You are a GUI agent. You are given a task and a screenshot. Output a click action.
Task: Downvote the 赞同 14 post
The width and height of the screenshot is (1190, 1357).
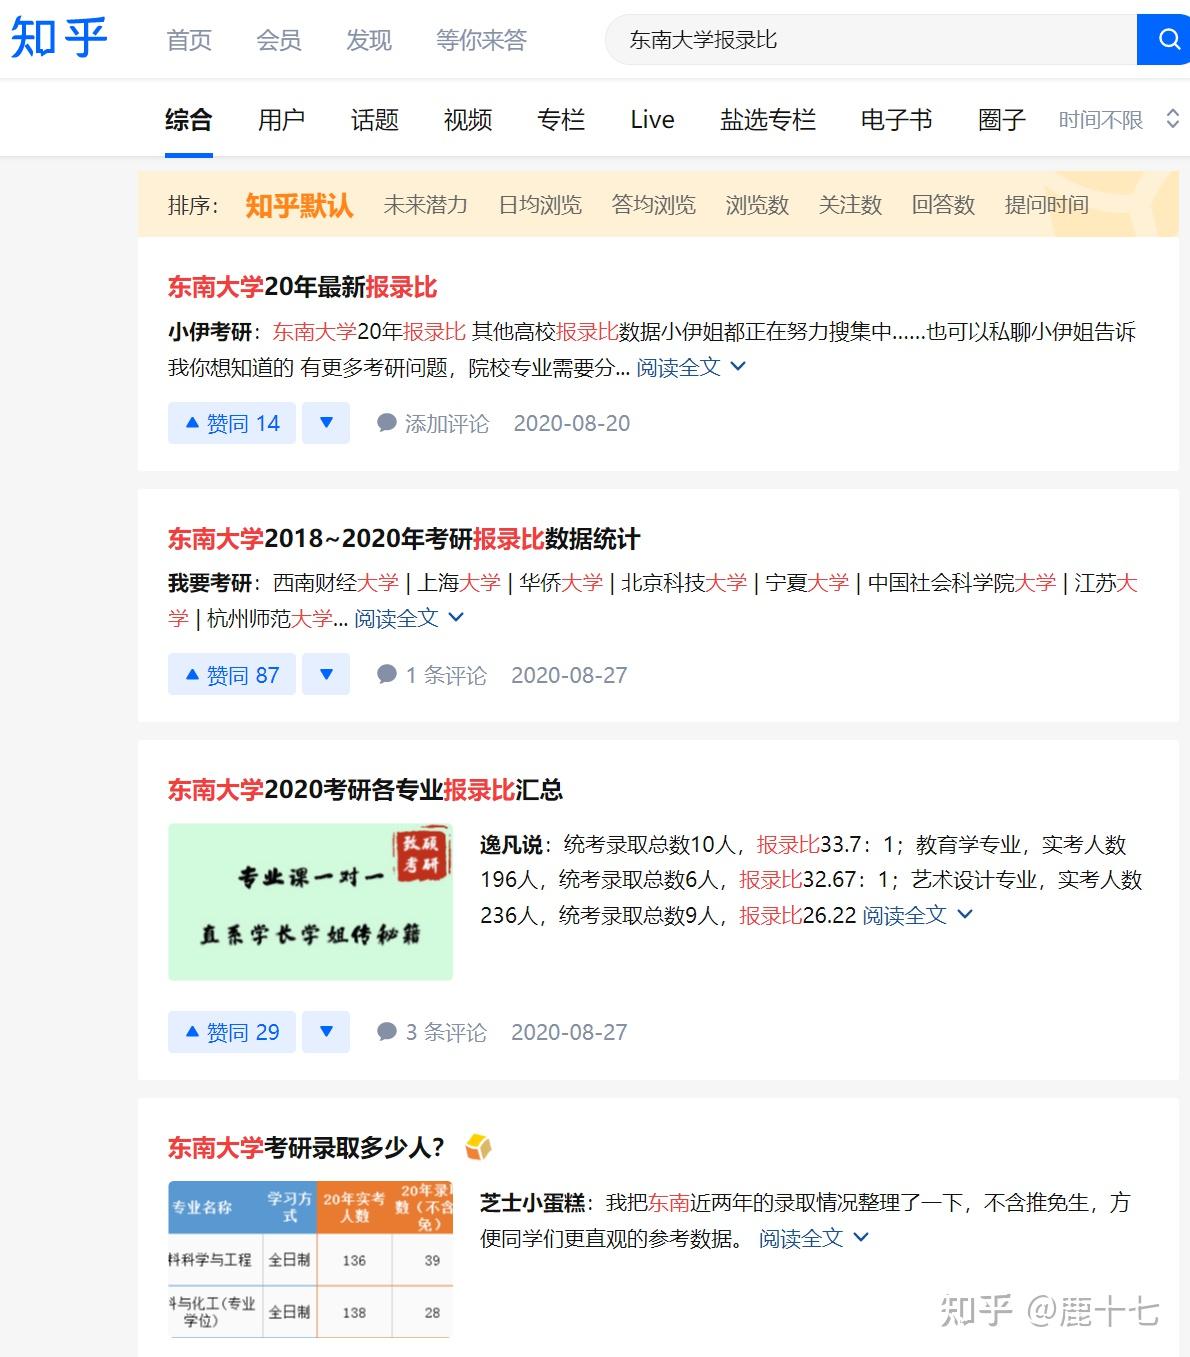326,423
